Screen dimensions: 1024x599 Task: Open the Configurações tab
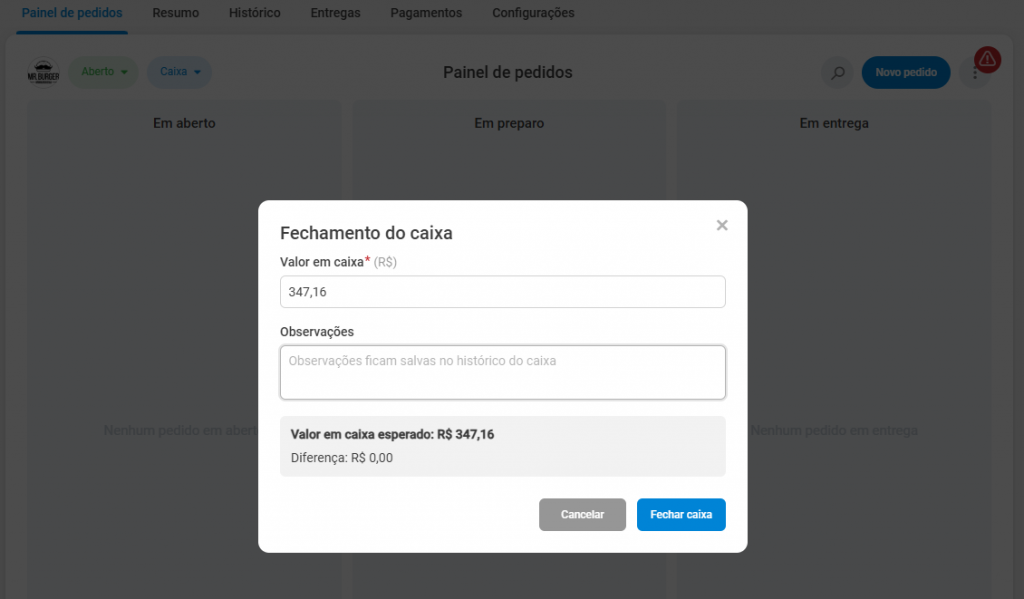[533, 13]
